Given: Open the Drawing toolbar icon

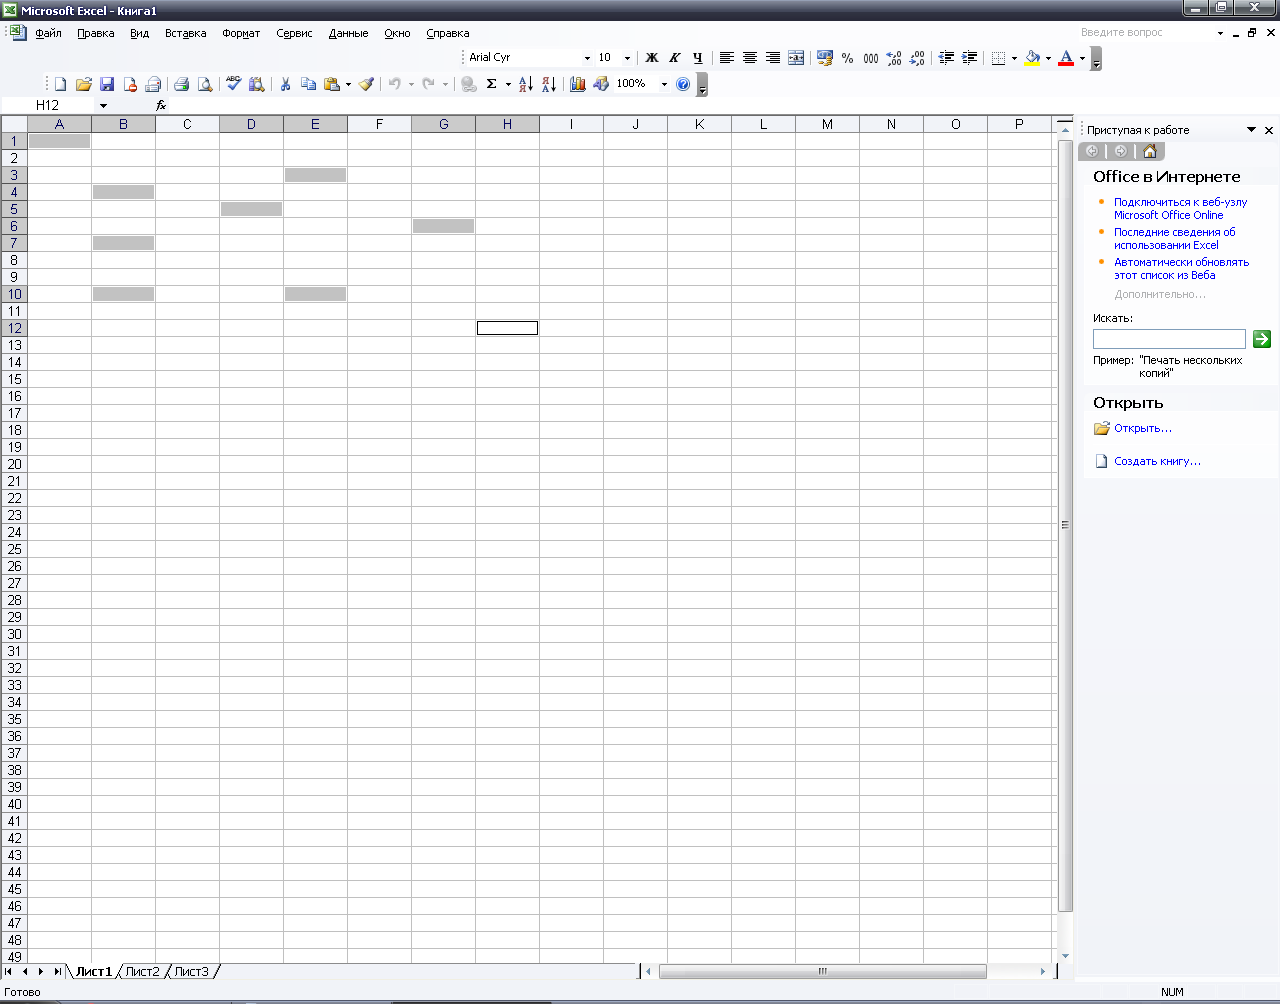Looking at the screenshot, I should click(x=601, y=85).
